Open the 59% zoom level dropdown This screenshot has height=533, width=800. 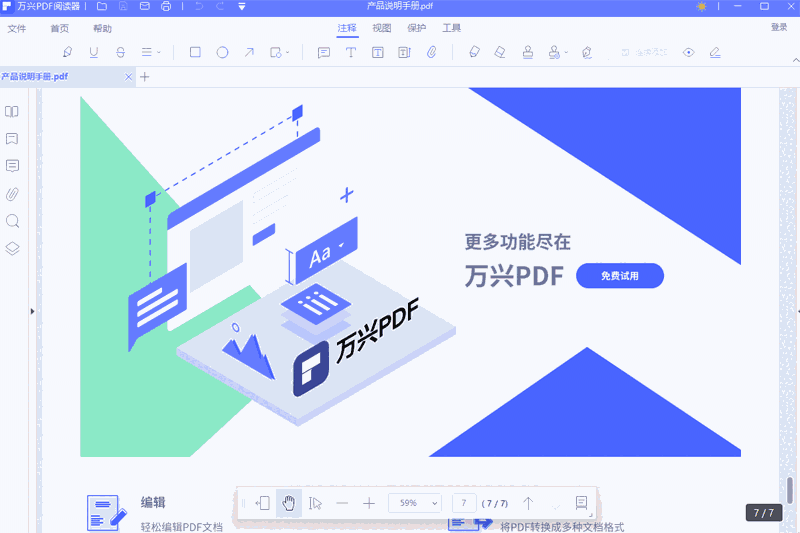(415, 503)
